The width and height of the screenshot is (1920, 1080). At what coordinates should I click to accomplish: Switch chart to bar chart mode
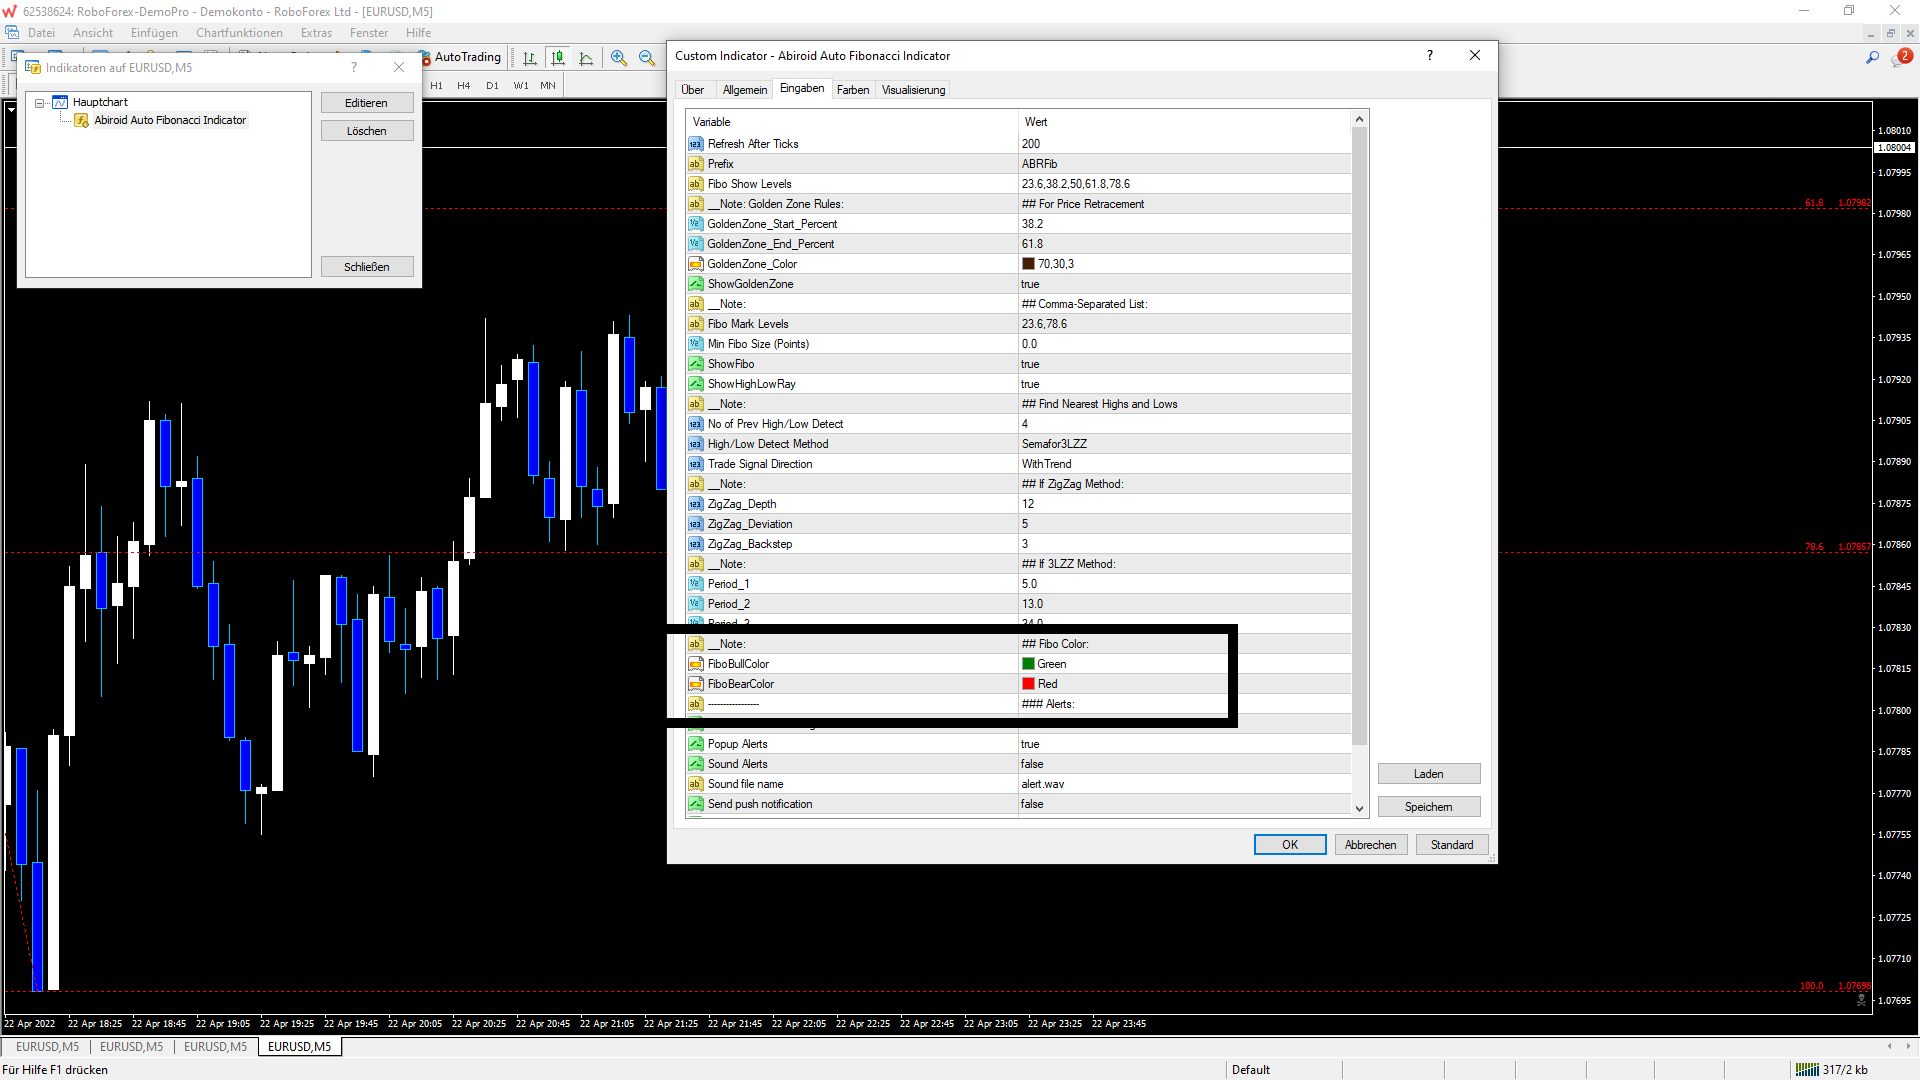(530, 58)
